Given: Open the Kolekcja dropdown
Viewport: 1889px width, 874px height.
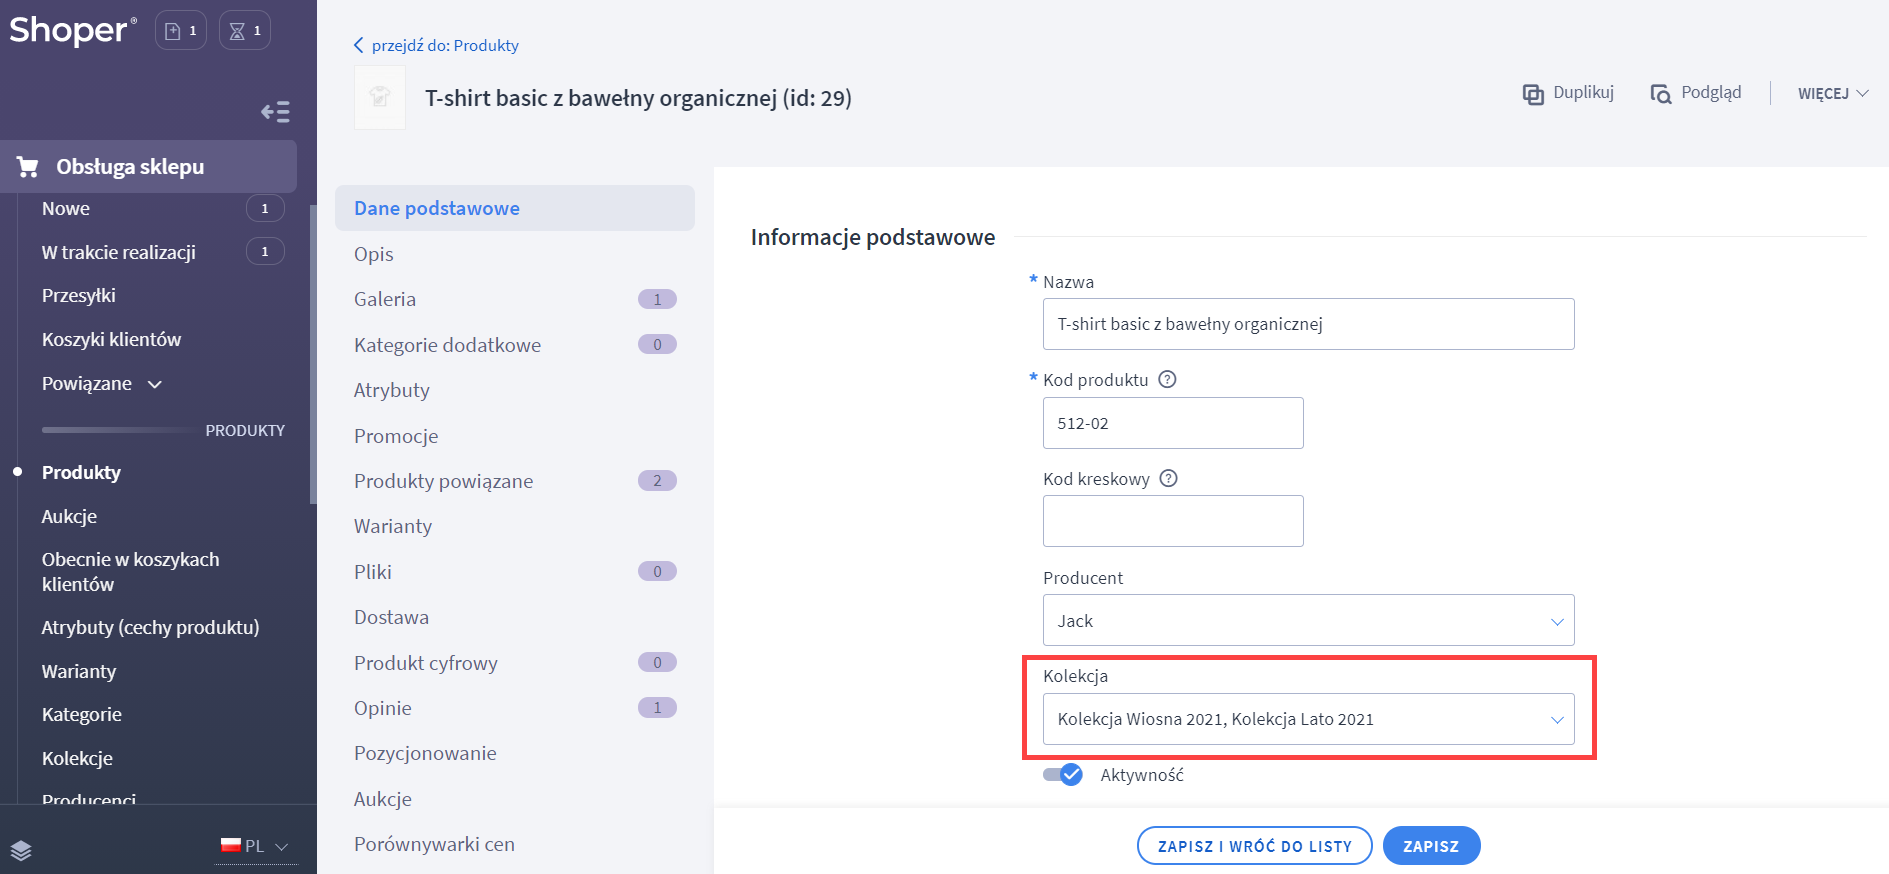Looking at the screenshot, I should (1308, 720).
